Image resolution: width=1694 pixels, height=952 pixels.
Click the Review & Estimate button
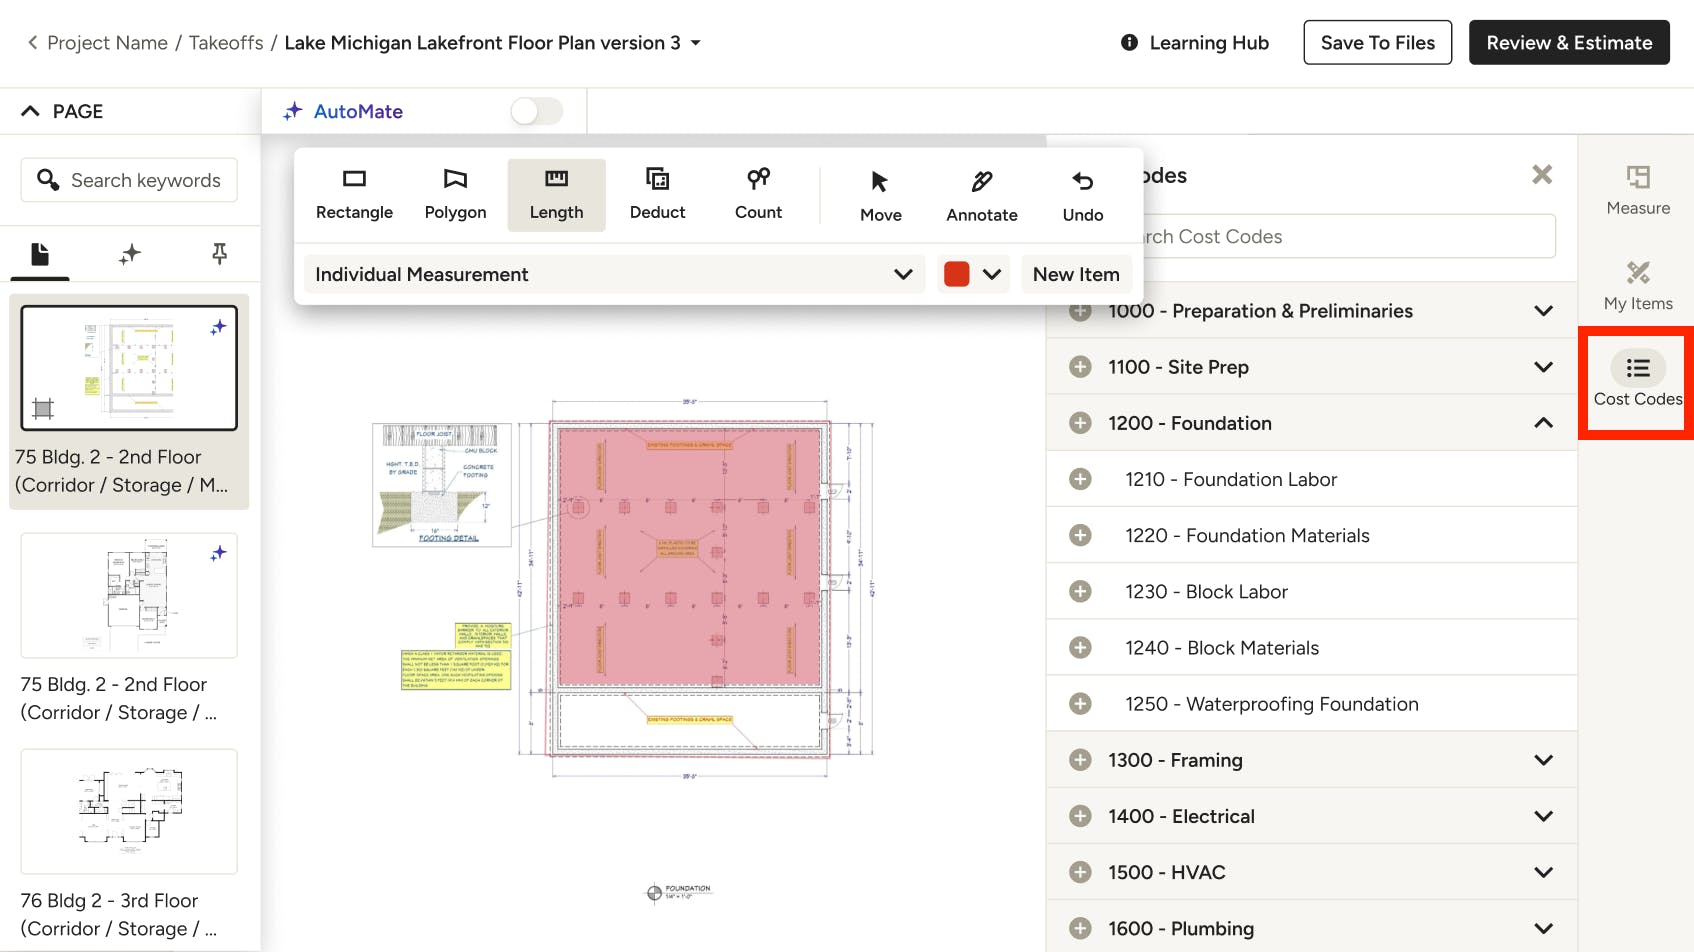click(1569, 42)
